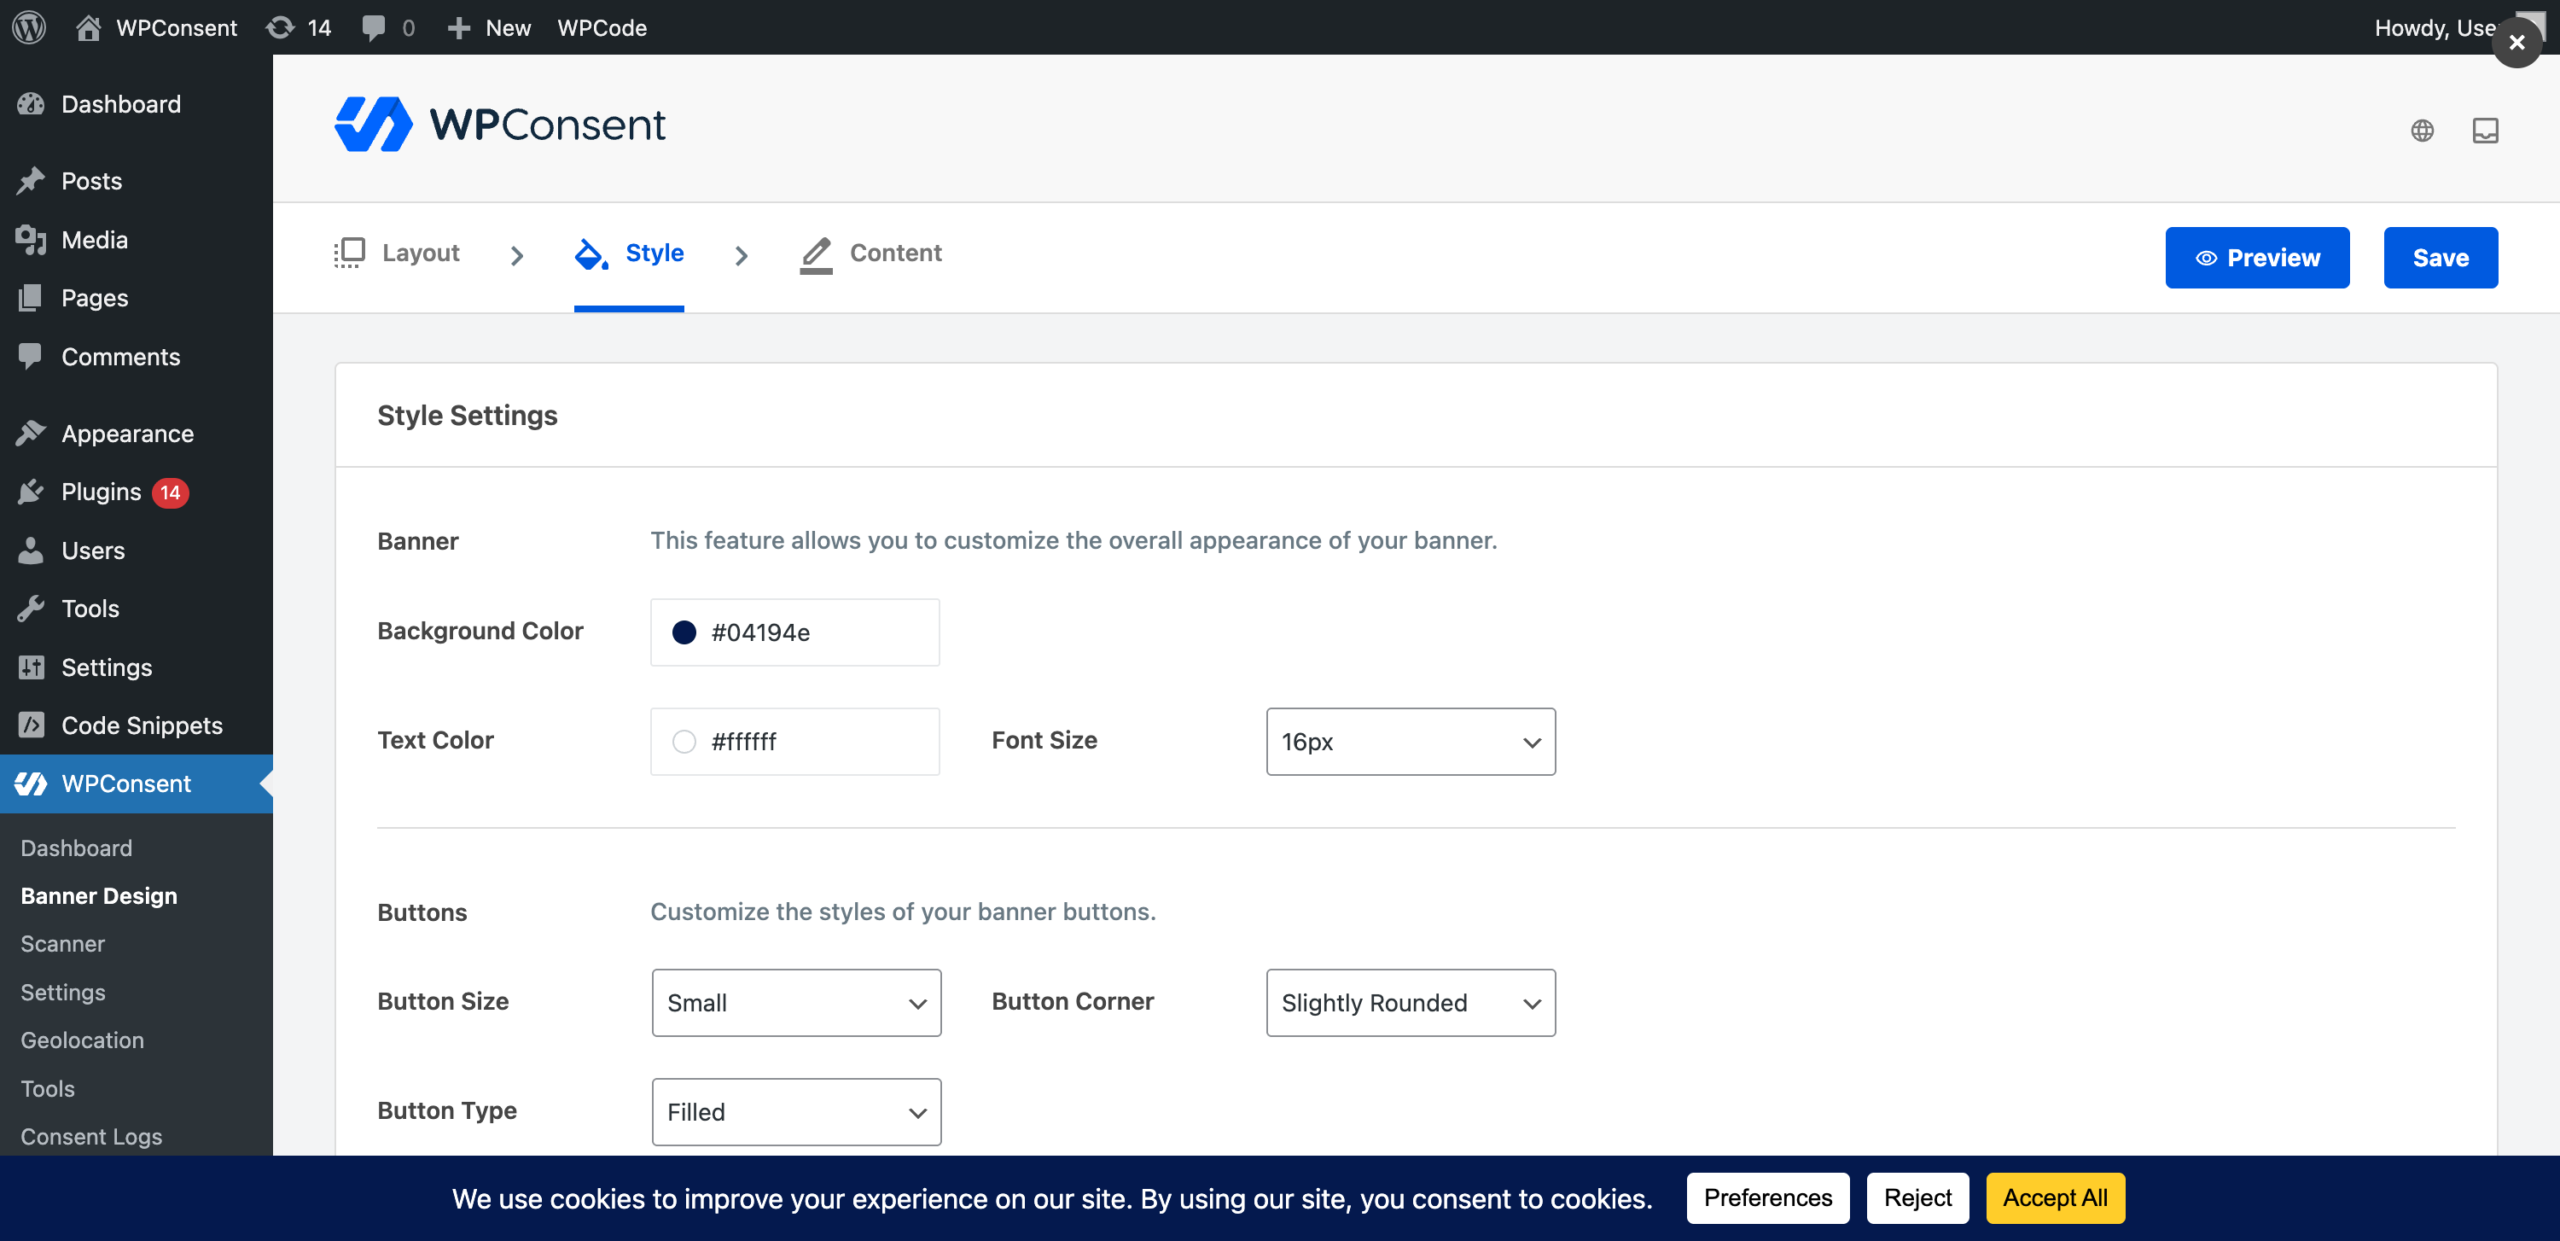
Task: Click the Preview button
Action: pyautogui.click(x=2257, y=257)
